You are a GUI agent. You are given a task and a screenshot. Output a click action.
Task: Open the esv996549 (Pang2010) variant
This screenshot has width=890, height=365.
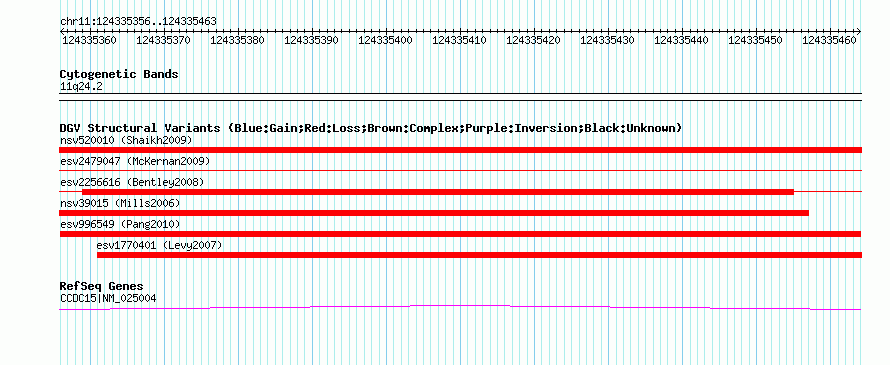click(120, 224)
